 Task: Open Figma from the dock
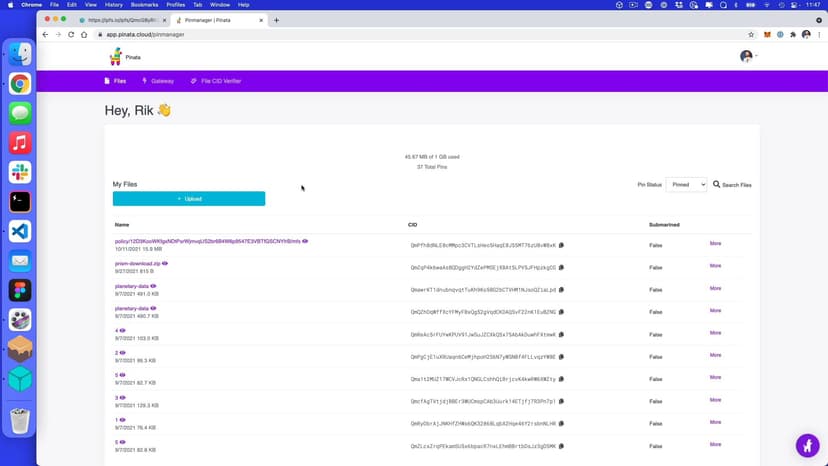tap(20, 290)
